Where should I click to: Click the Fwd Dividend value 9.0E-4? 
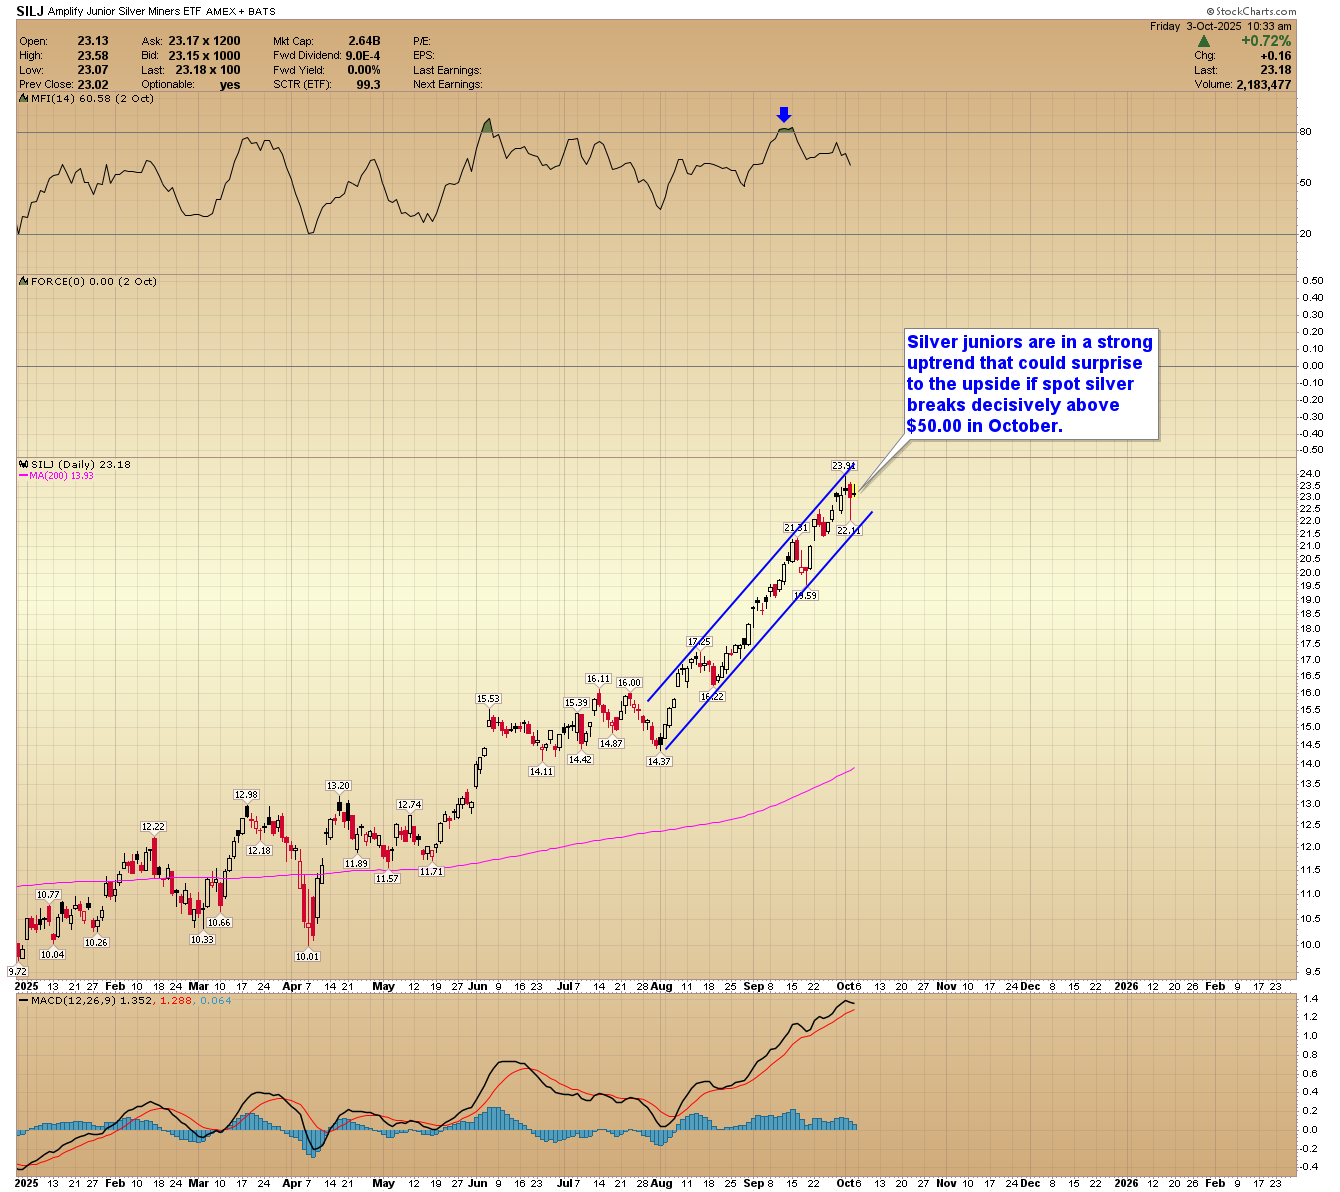(363, 56)
